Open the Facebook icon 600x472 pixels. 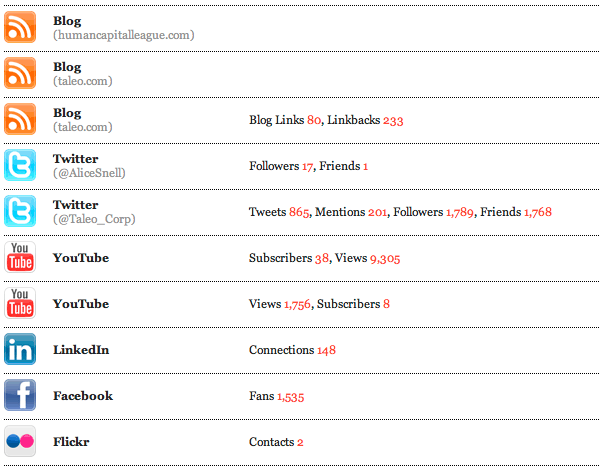20,395
